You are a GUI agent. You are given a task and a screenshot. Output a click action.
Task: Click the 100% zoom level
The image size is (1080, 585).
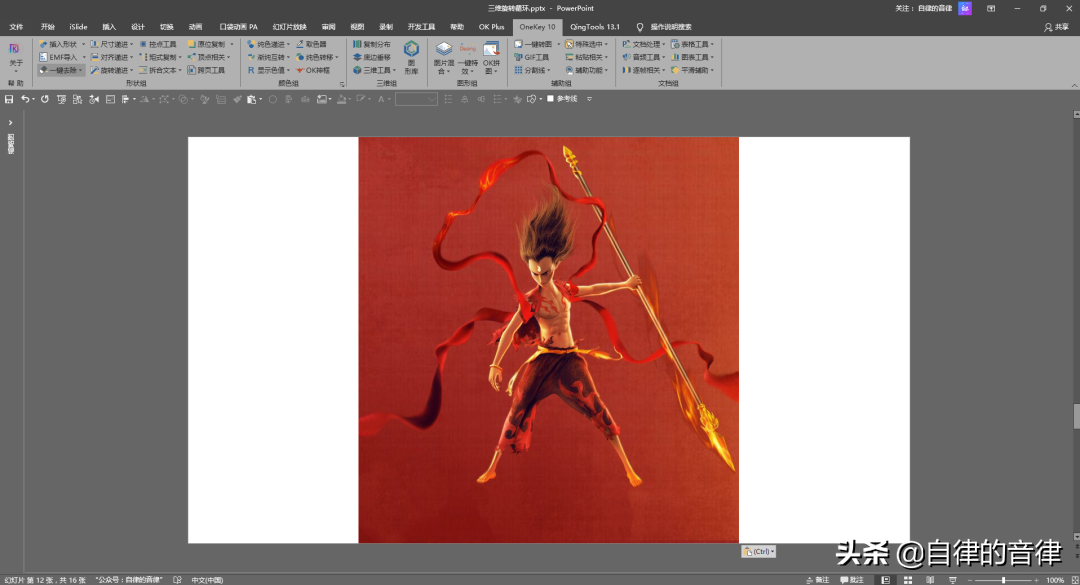click(x=1055, y=580)
